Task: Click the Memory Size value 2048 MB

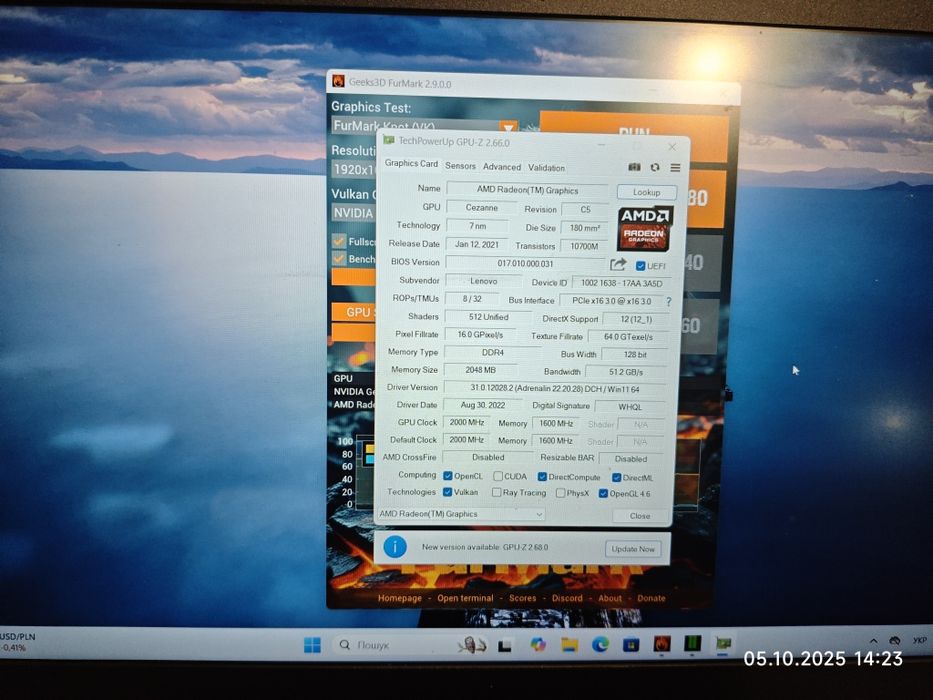Action: pyautogui.click(x=480, y=370)
